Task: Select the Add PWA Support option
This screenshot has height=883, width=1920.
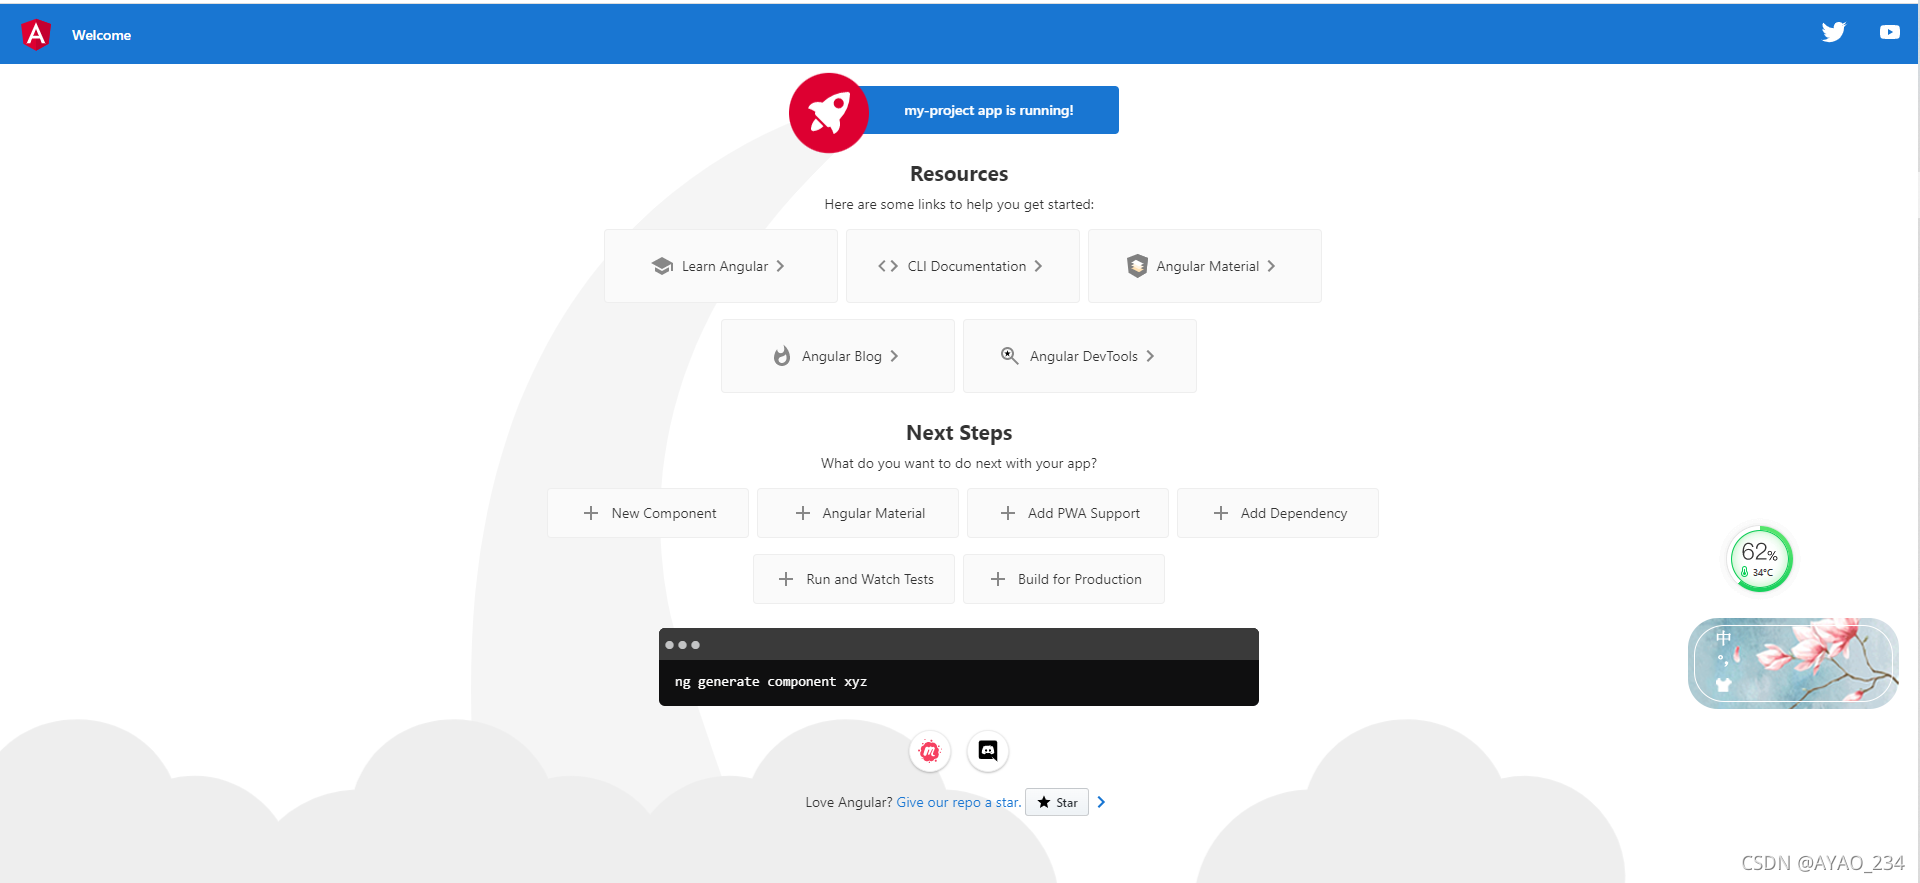Action: 1068,513
